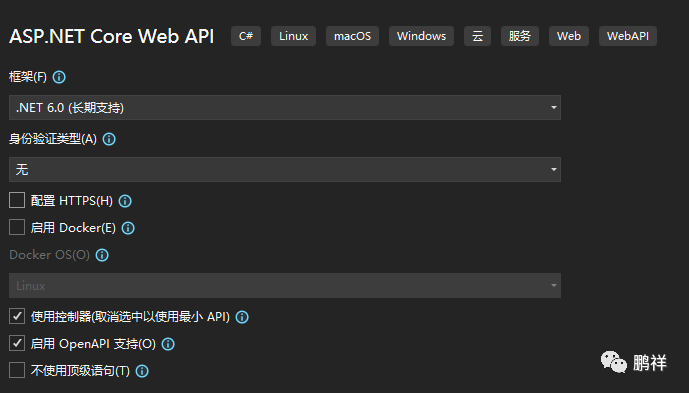Screen dimensions: 689x393
Task: Click the info icon after 启用 OpenAPI 支持(O)
Action: [x=168, y=344]
